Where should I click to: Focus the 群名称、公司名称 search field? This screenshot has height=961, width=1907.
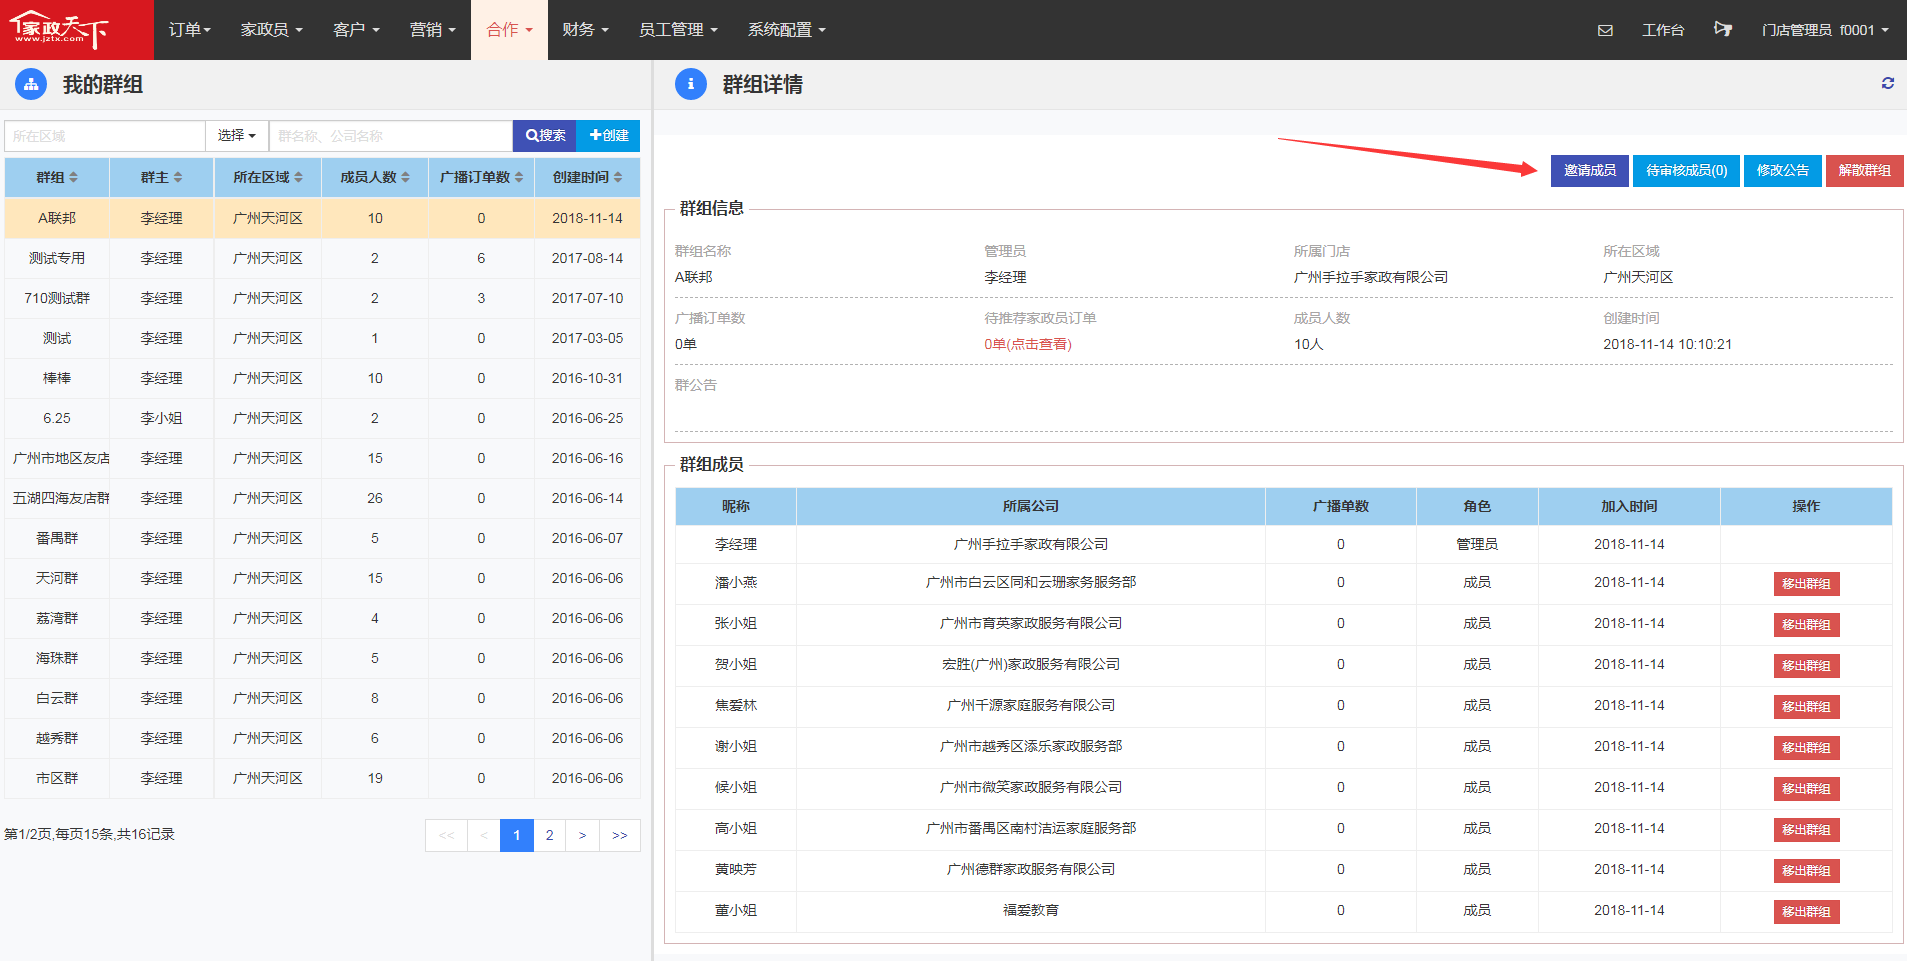point(391,135)
